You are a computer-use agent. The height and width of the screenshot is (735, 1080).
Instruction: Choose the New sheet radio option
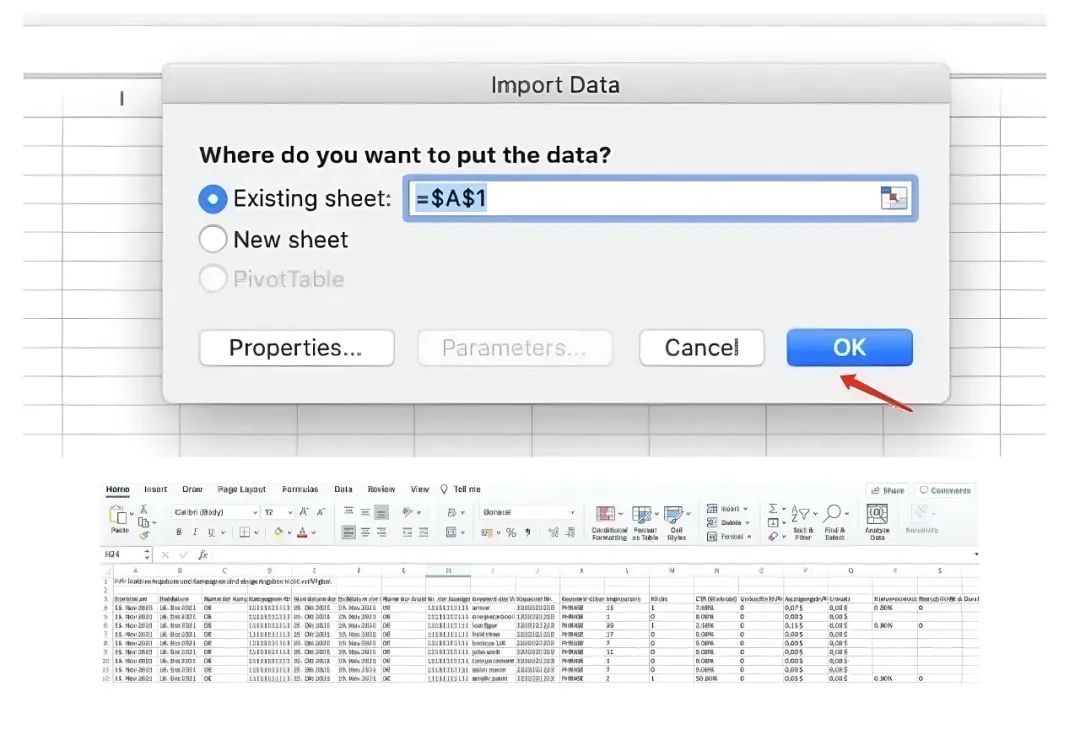(213, 240)
